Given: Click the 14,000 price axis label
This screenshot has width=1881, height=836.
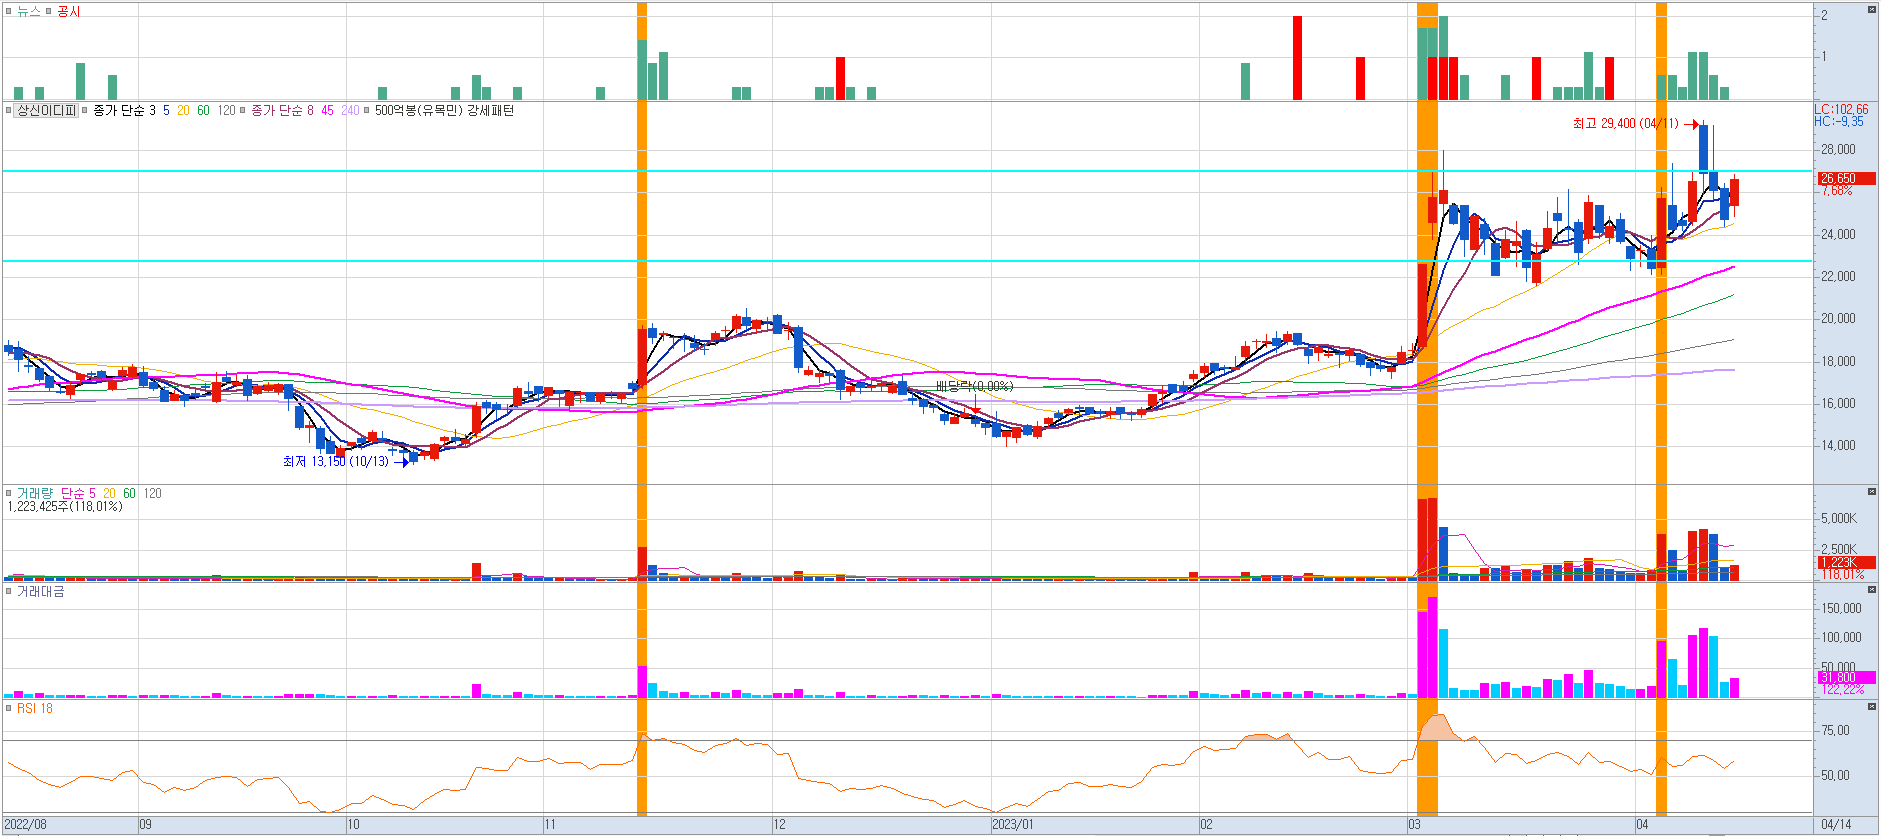Looking at the screenshot, I should click(1838, 445).
